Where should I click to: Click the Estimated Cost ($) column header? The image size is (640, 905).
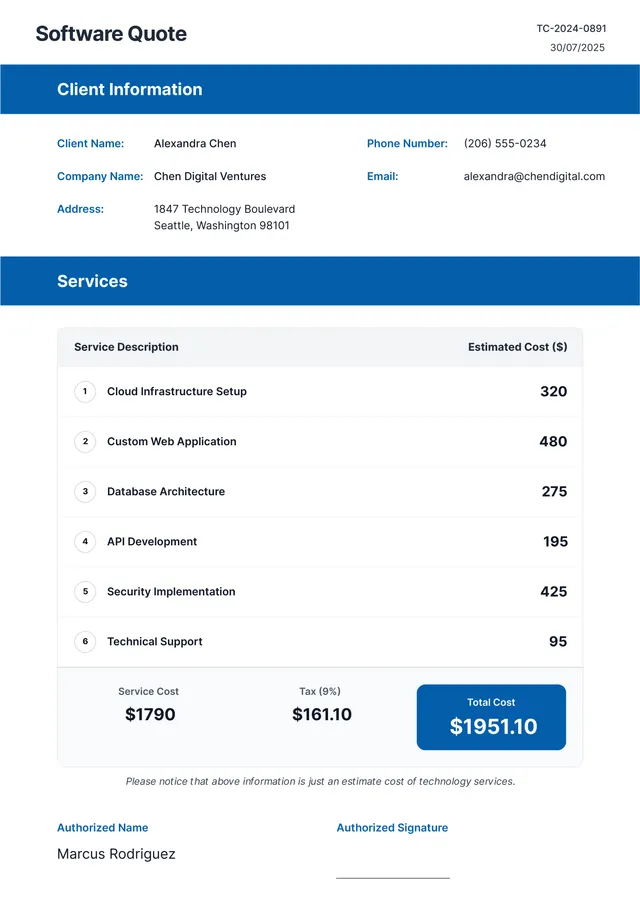point(518,347)
